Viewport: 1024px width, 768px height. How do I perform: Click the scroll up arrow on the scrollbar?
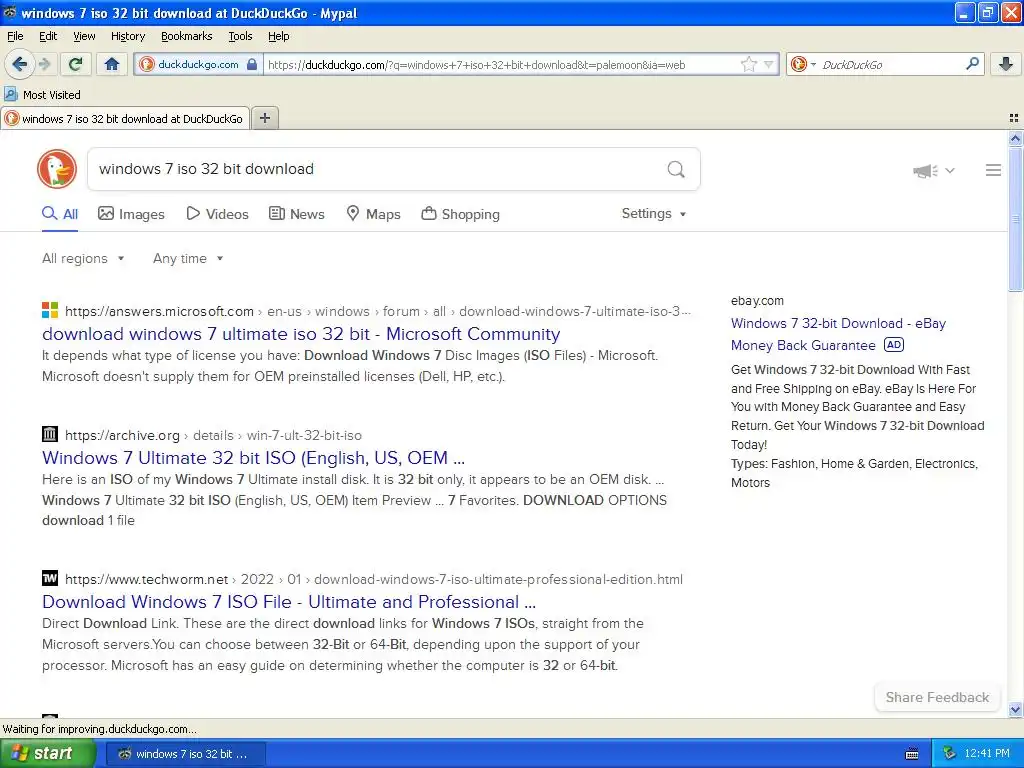point(1015,138)
